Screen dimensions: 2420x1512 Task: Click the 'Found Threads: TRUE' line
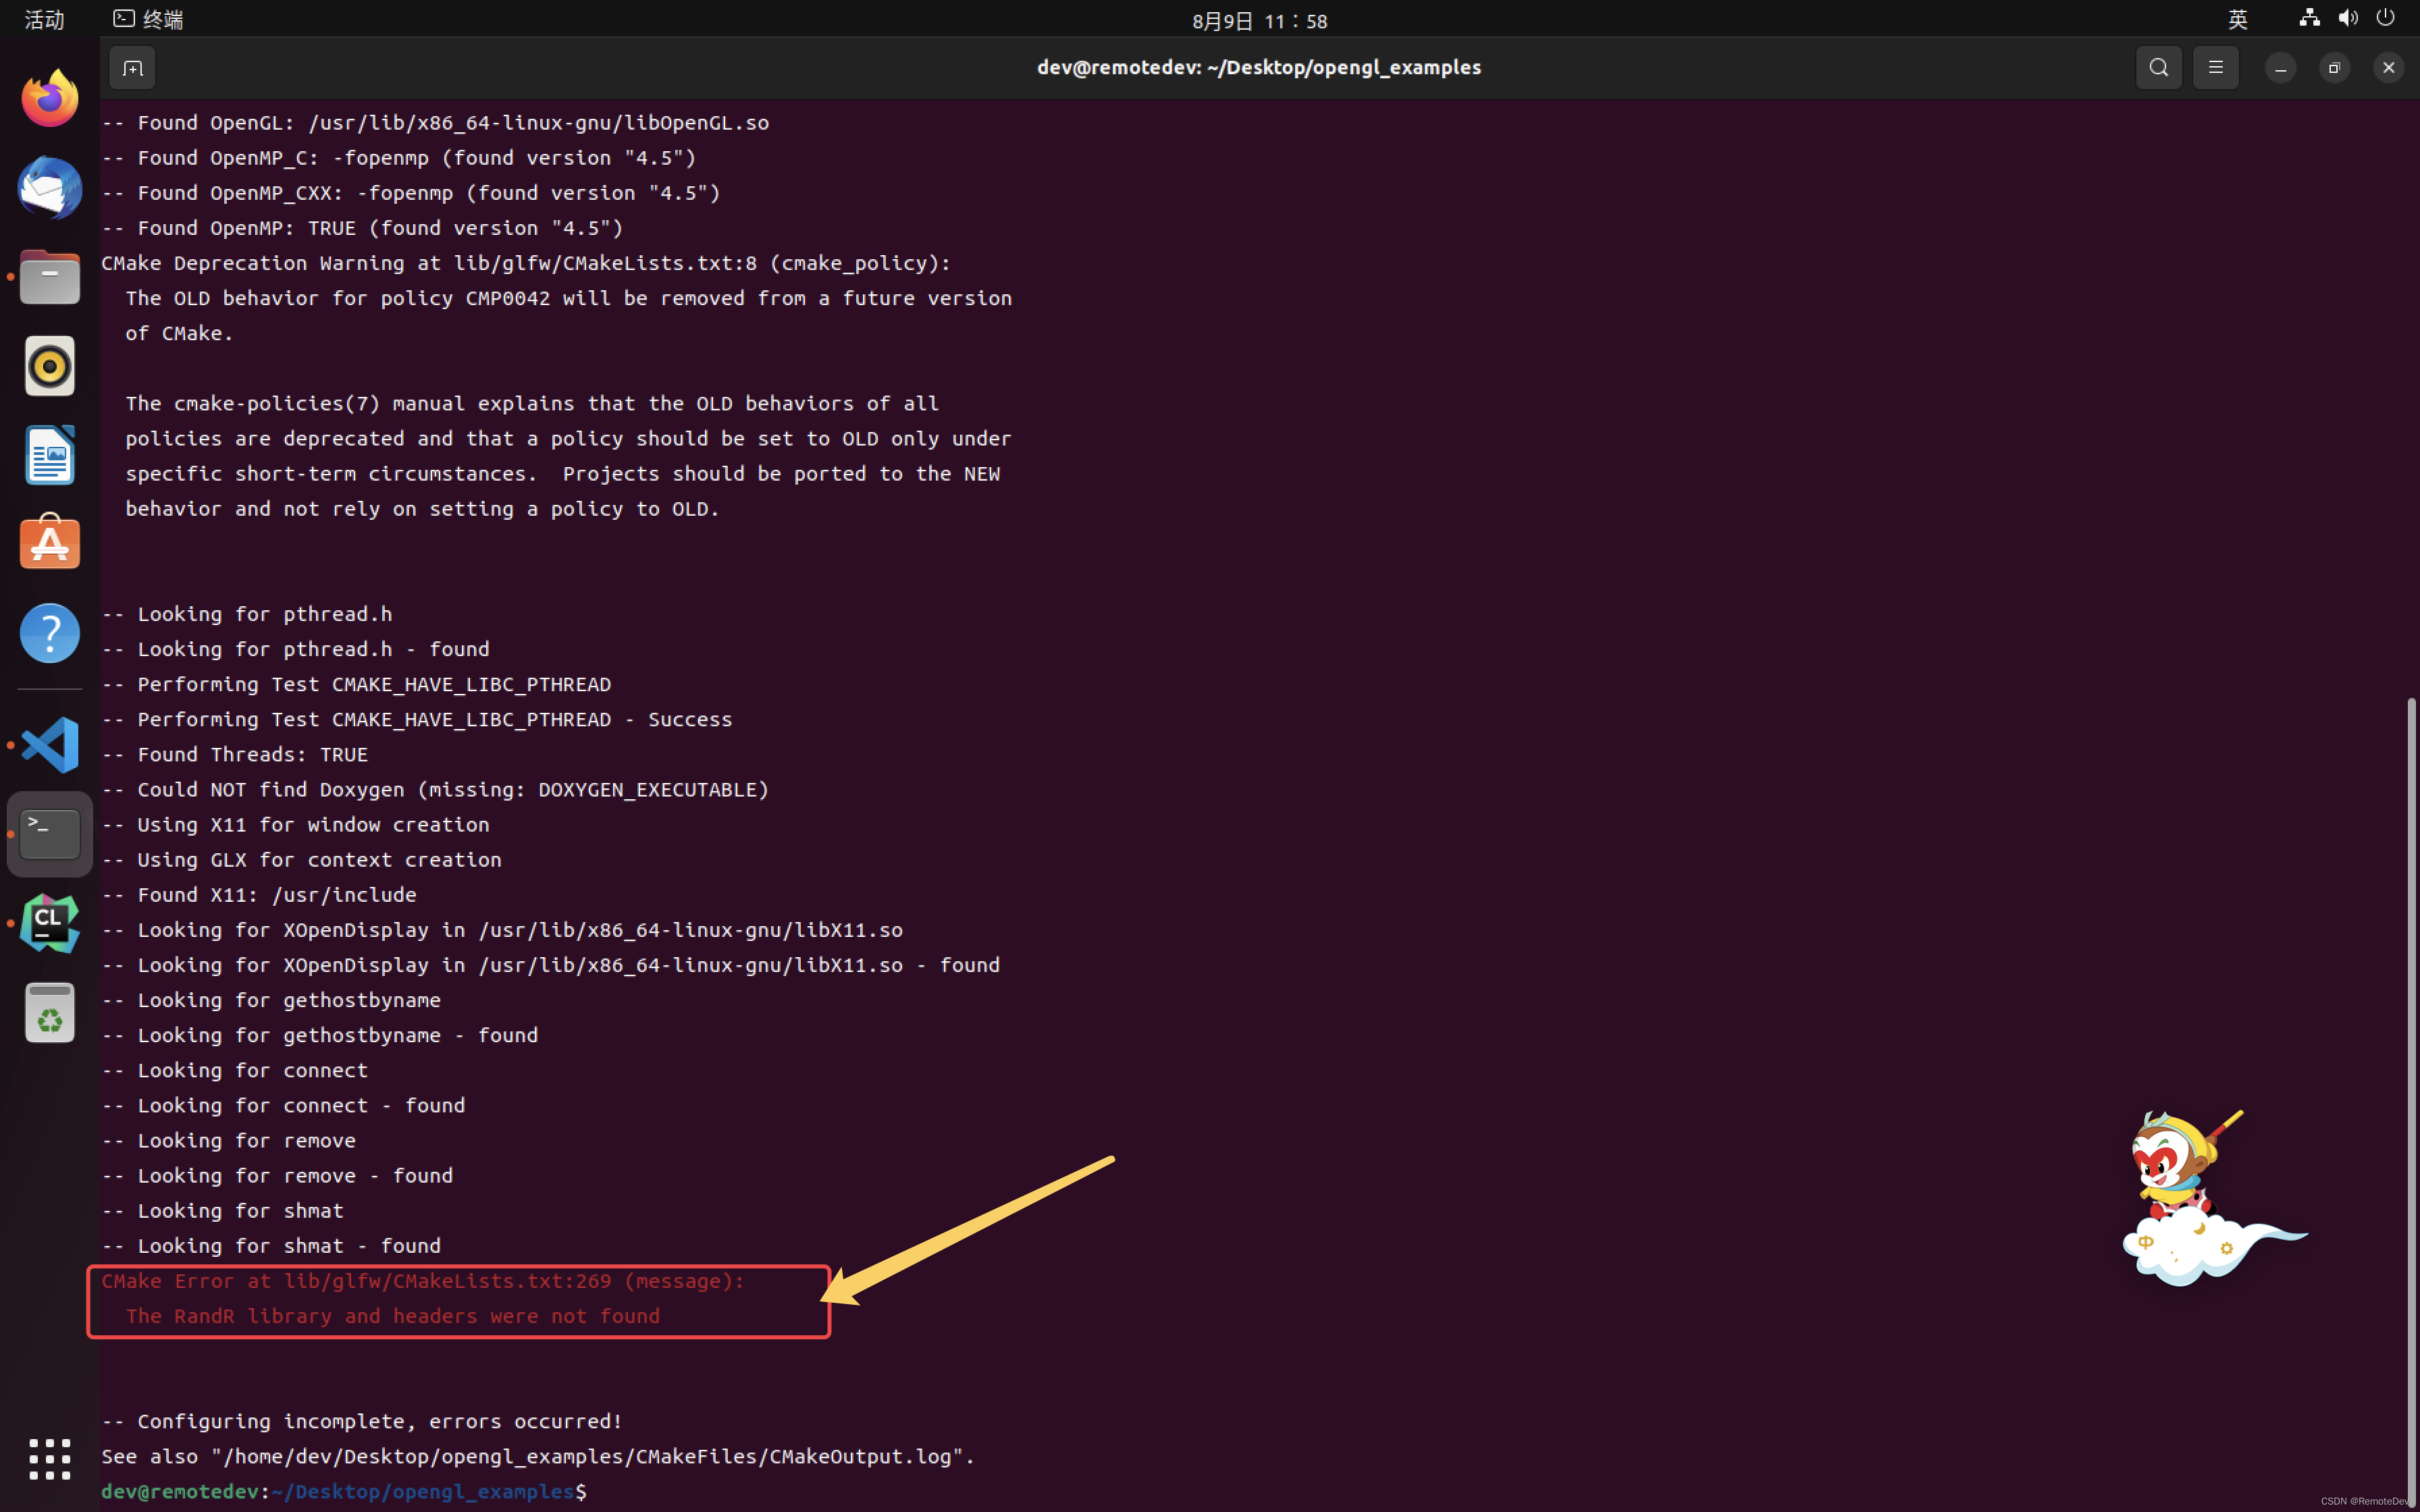pos(235,754)
